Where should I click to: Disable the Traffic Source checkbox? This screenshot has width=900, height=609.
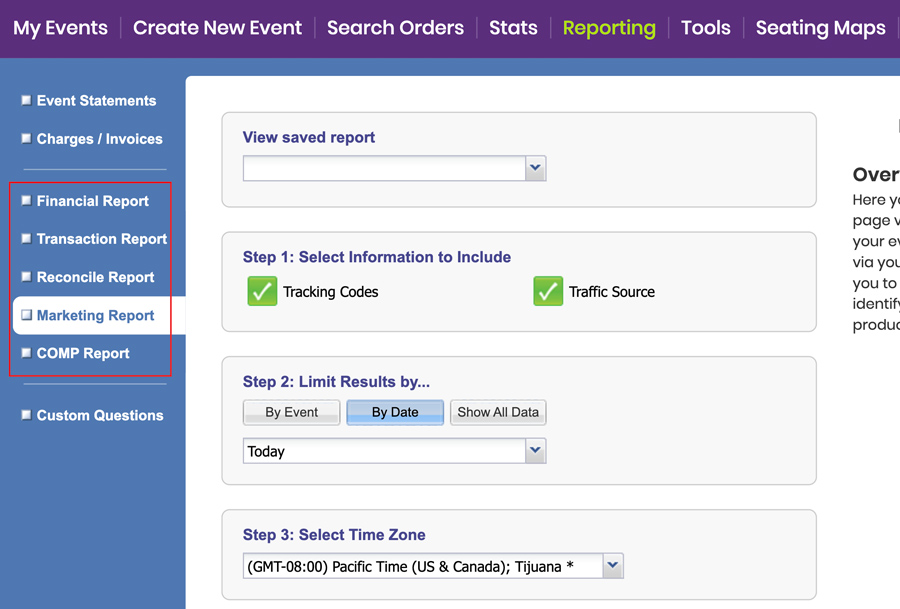click(548, 291)
